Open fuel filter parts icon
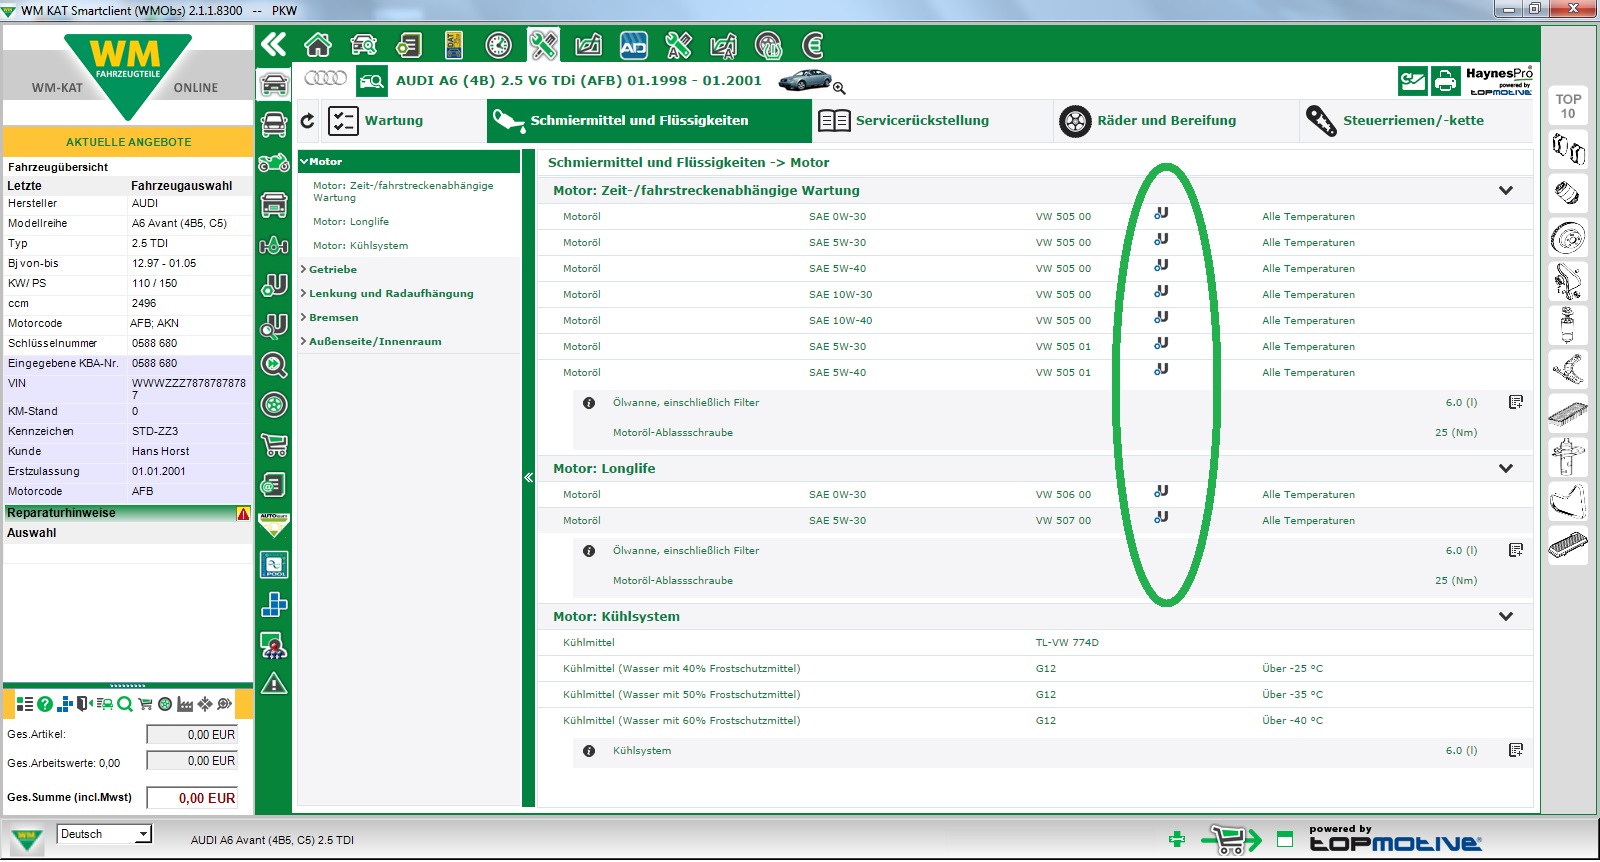The width and height of the screenshot is (1600, 862). click(1568, 326)
